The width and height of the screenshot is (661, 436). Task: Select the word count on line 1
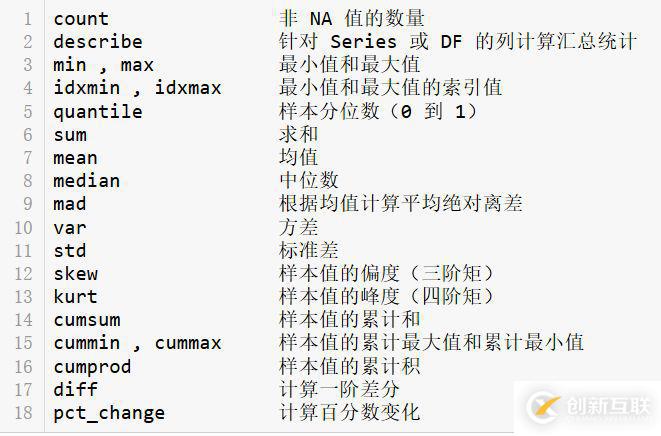tap(81, 19)
